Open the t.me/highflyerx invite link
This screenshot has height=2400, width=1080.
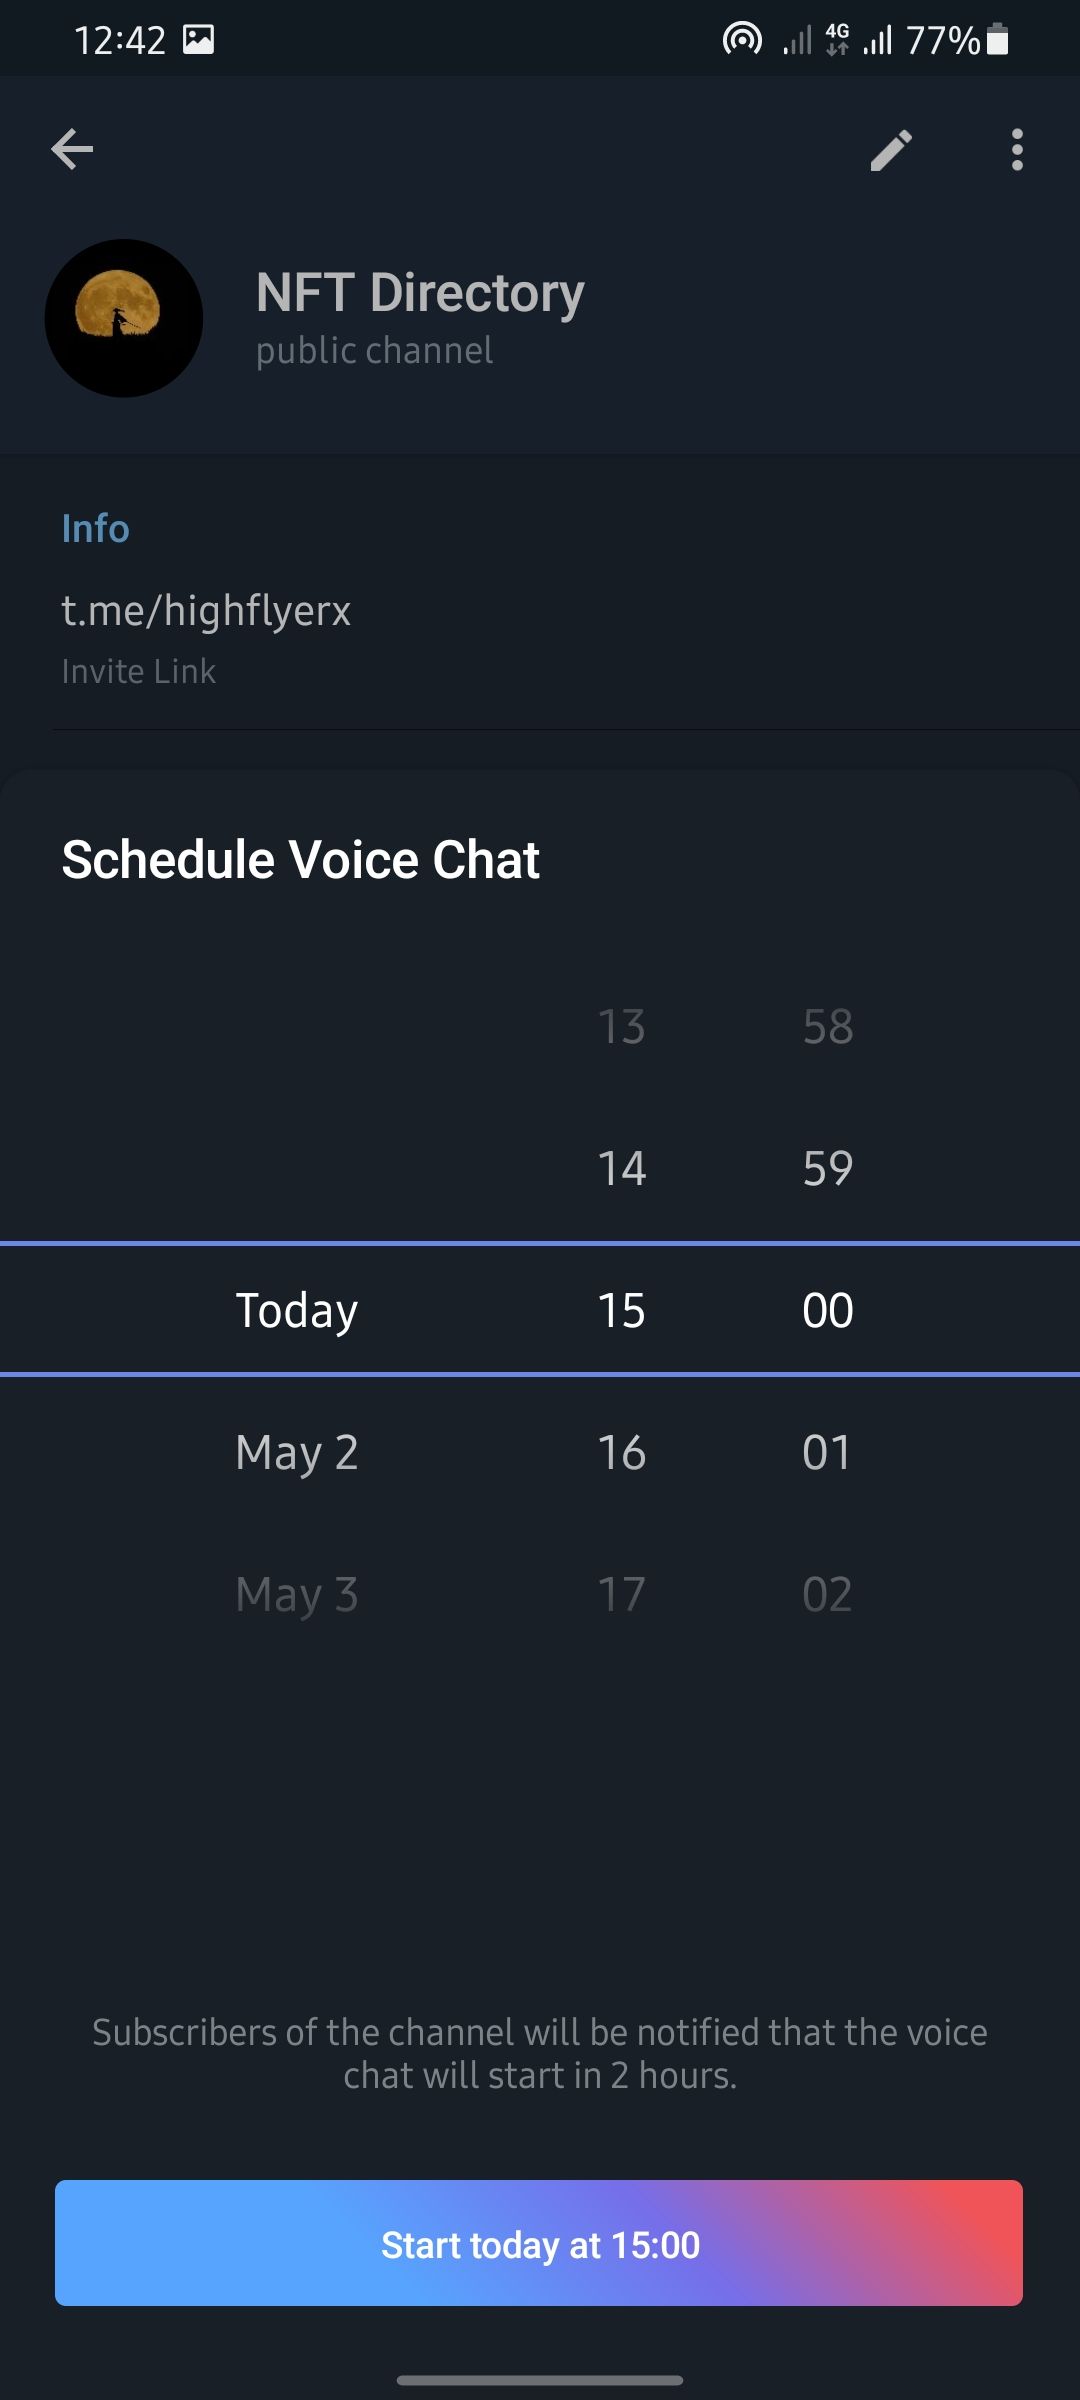click(206, 611)
